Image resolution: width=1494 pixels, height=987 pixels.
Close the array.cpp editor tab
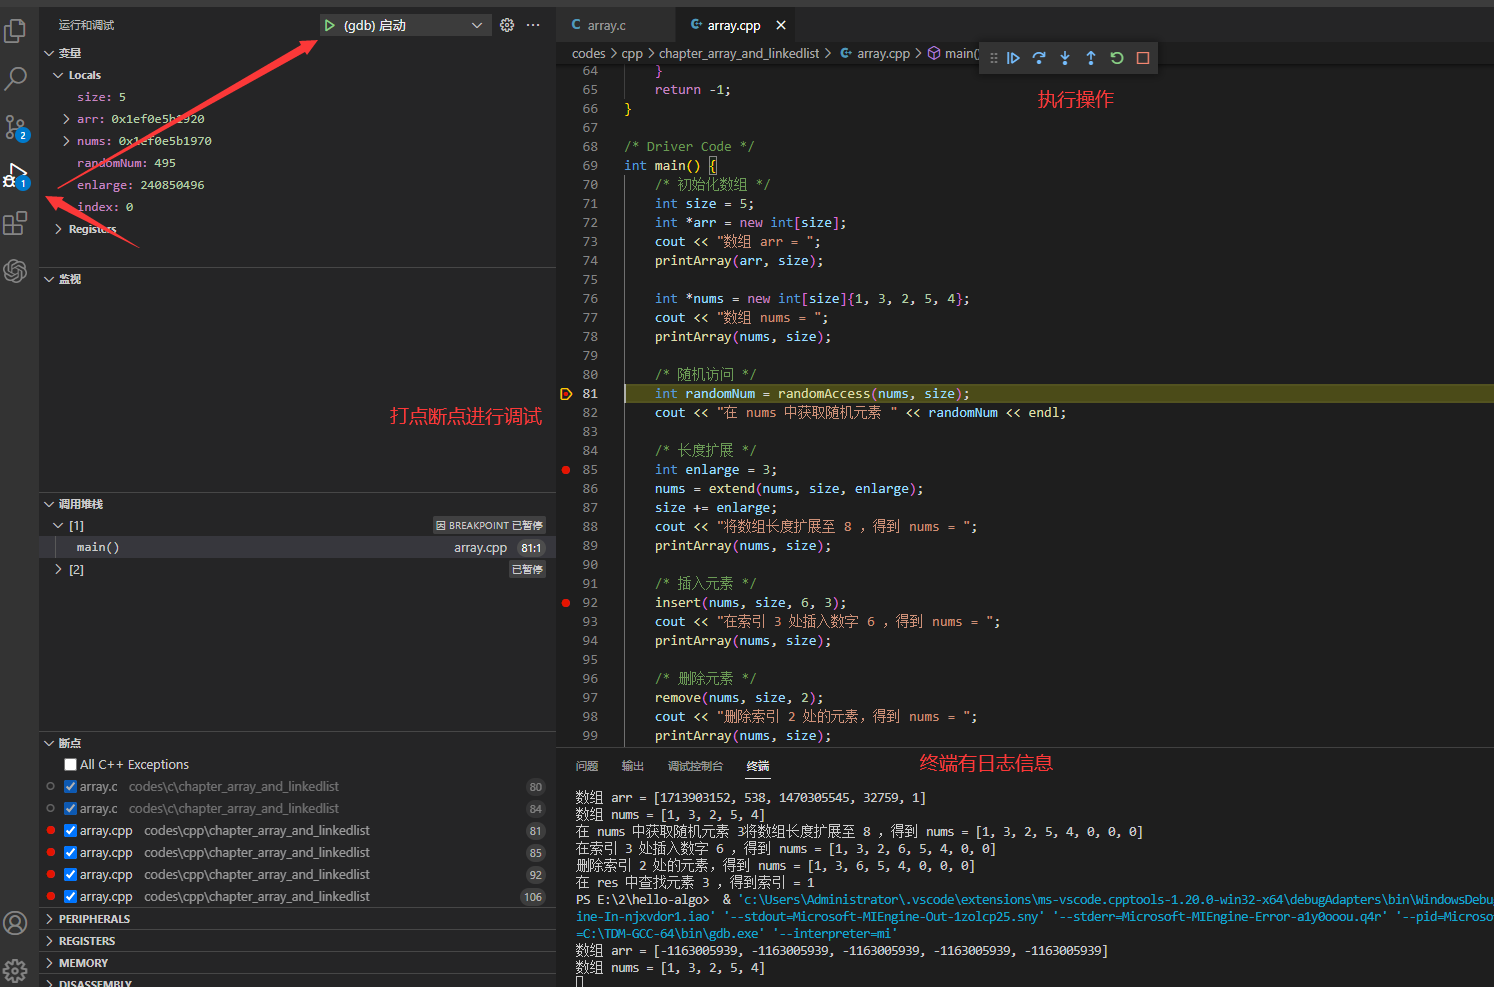781,25
